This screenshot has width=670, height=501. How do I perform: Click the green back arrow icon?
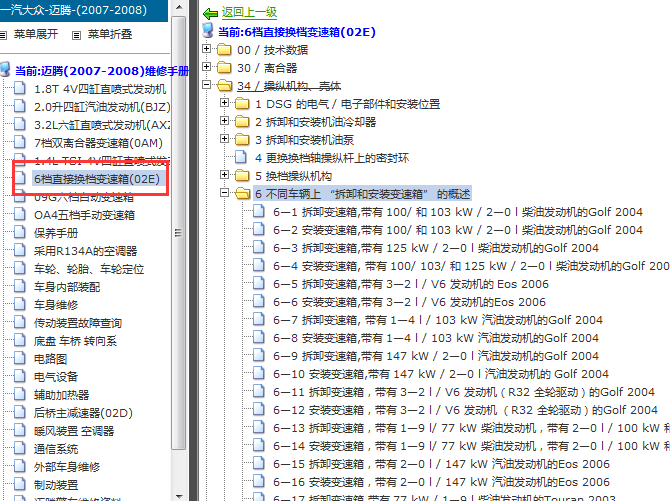(210, 14)
